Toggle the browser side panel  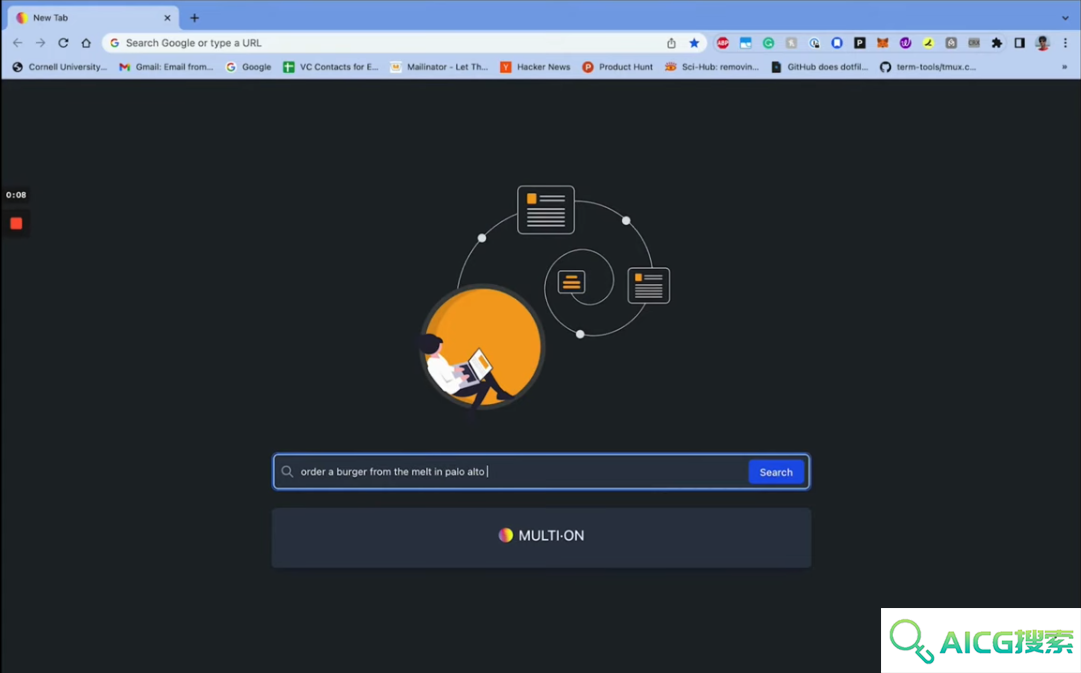tap(1019, 43)
